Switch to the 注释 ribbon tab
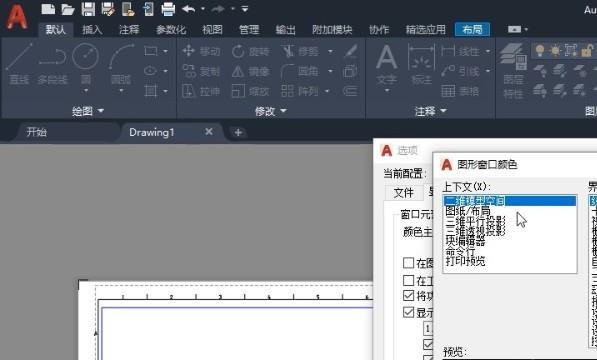The height and width of the screenshot is (360, 597). pyautogui.click(x=129, y=29)
